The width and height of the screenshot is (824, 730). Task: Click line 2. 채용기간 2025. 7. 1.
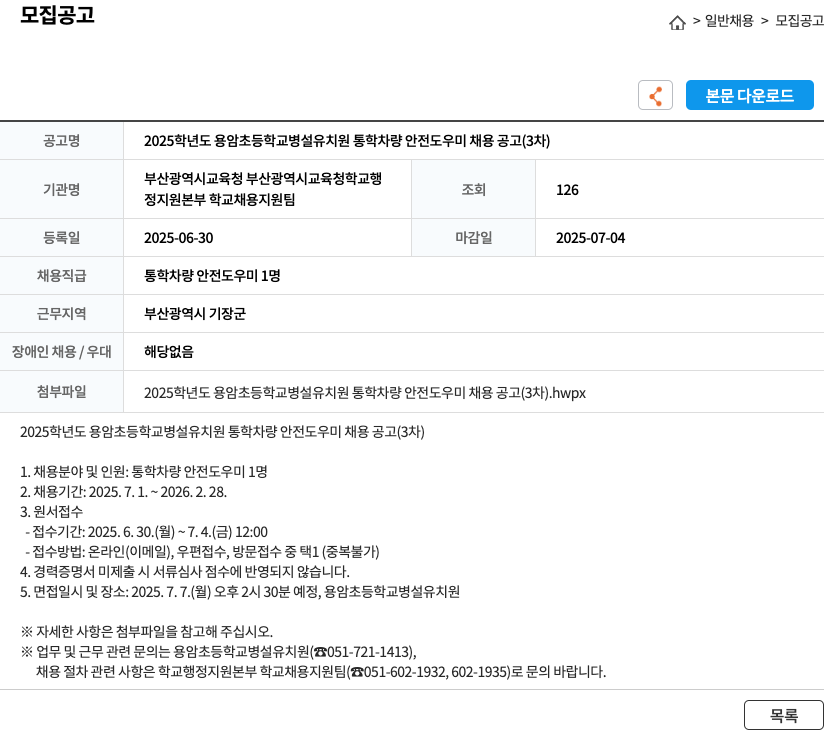pos(123,492)
